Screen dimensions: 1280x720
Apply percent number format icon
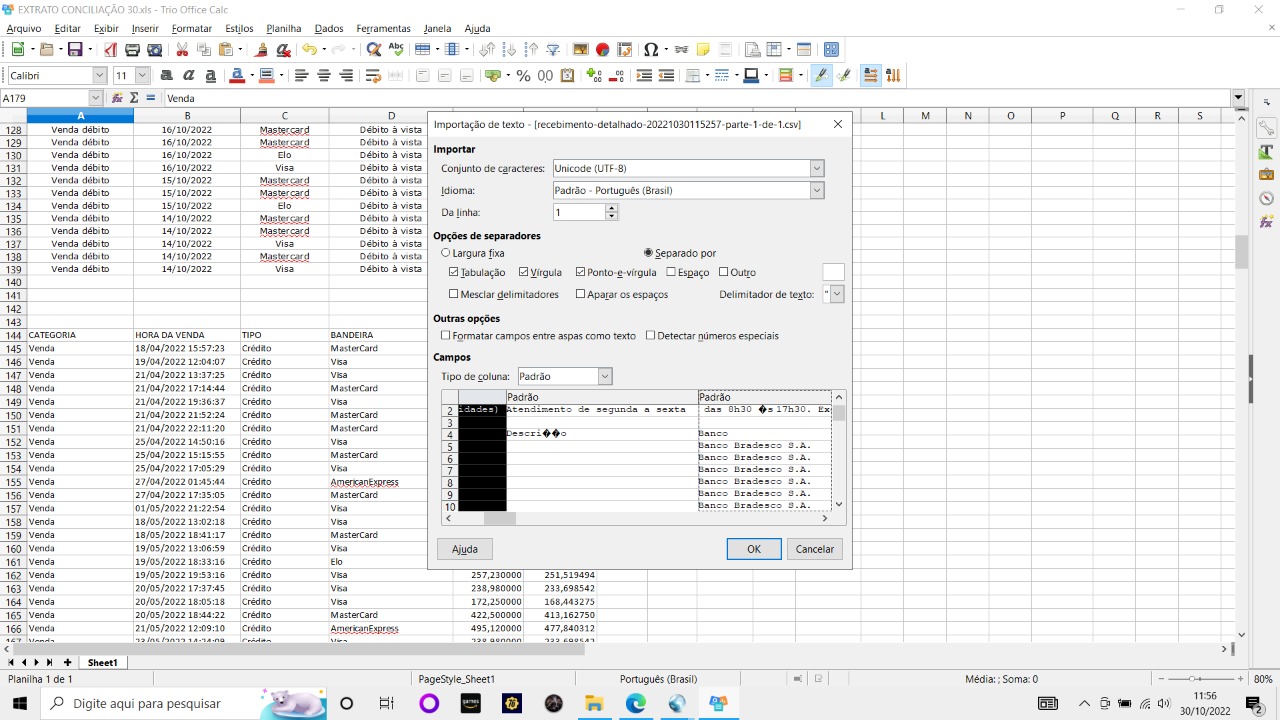tap(523, 75)
